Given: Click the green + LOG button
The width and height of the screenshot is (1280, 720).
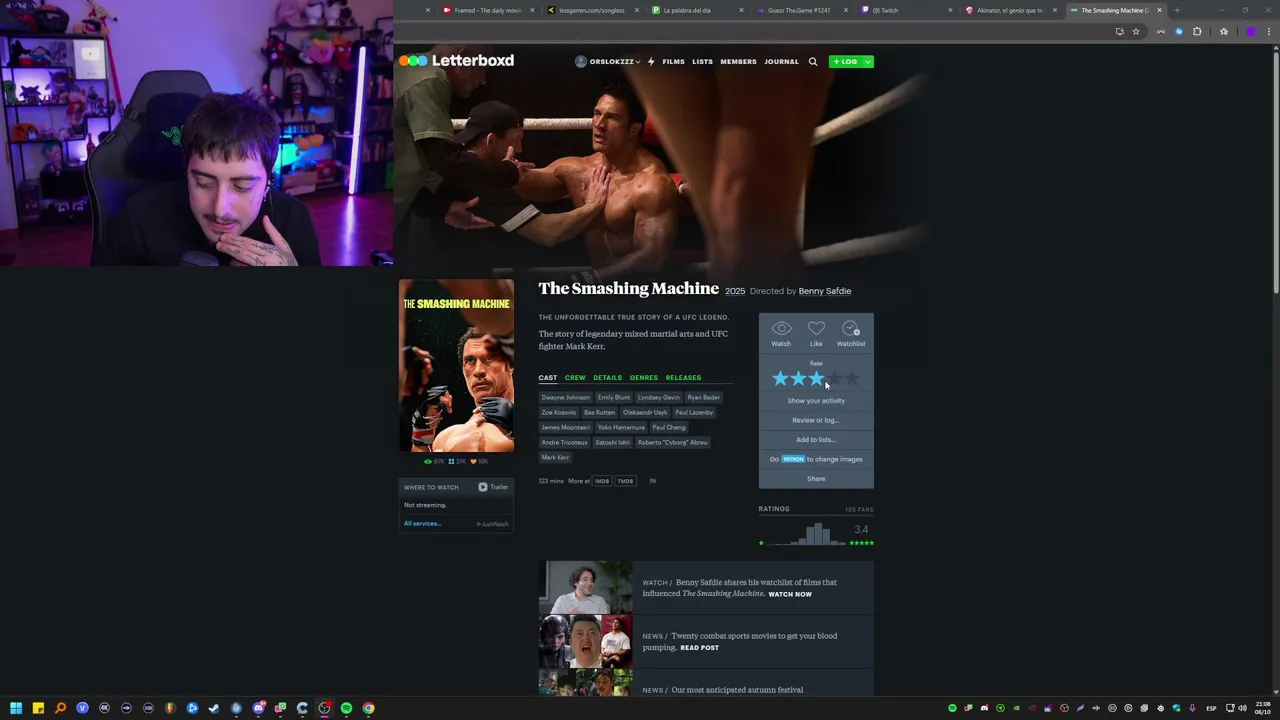Looking at the screenshot, I should [845, 62].
